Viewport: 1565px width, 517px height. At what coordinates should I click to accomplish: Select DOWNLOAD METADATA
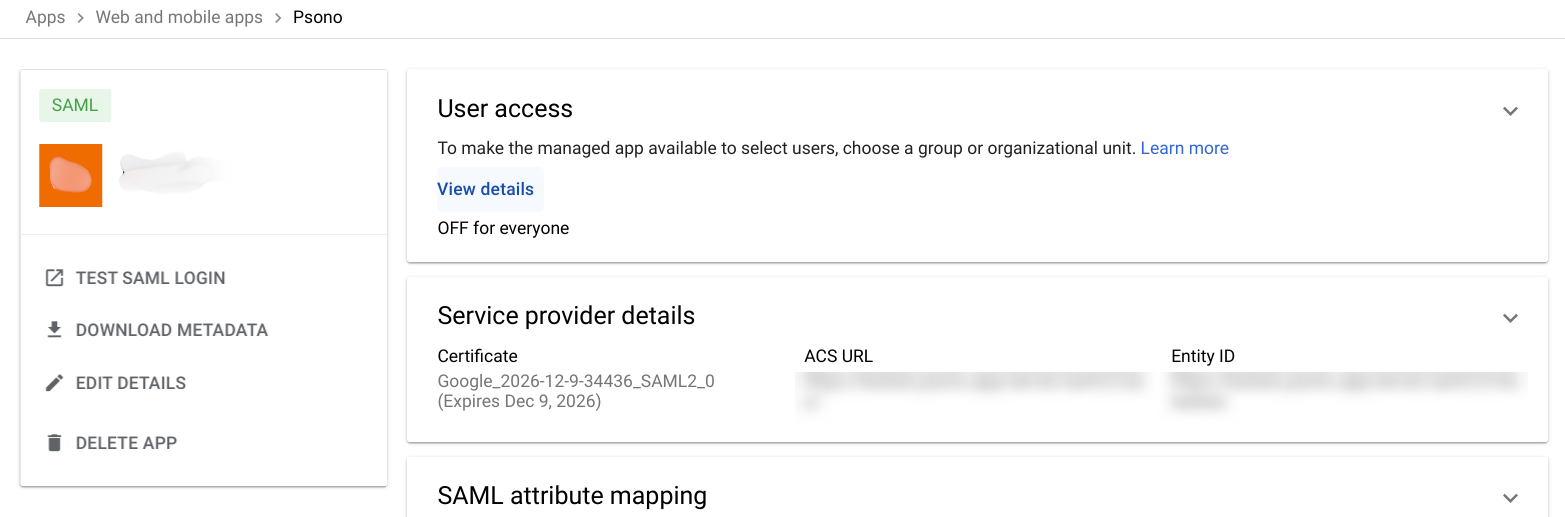coord(172,330)
